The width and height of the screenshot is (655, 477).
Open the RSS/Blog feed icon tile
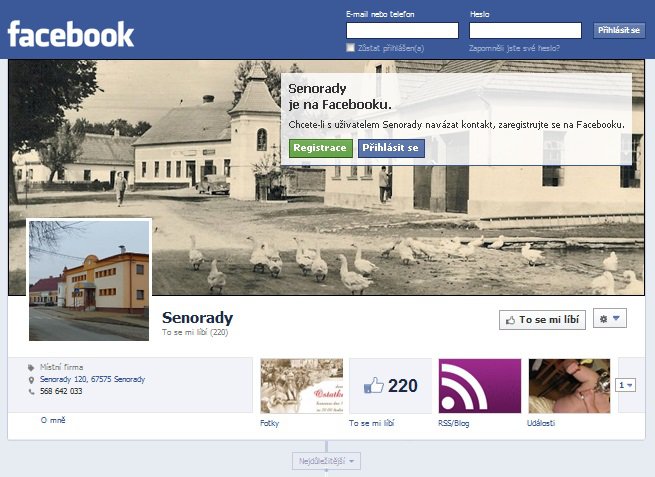click(480, 386)
